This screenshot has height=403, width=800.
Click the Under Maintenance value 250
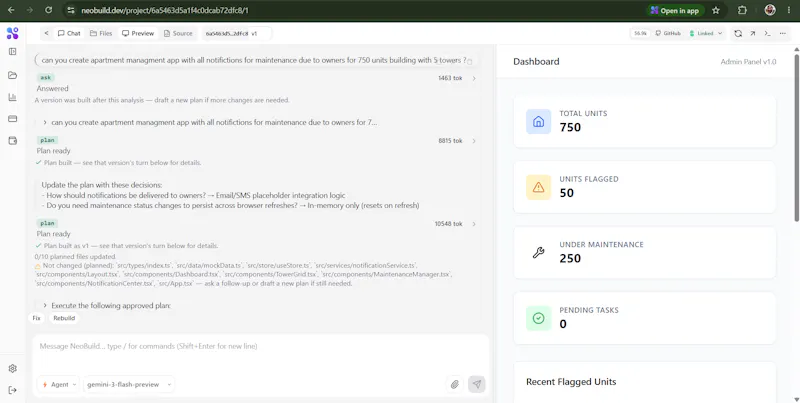pyautogui.click(x=570, y=258)
